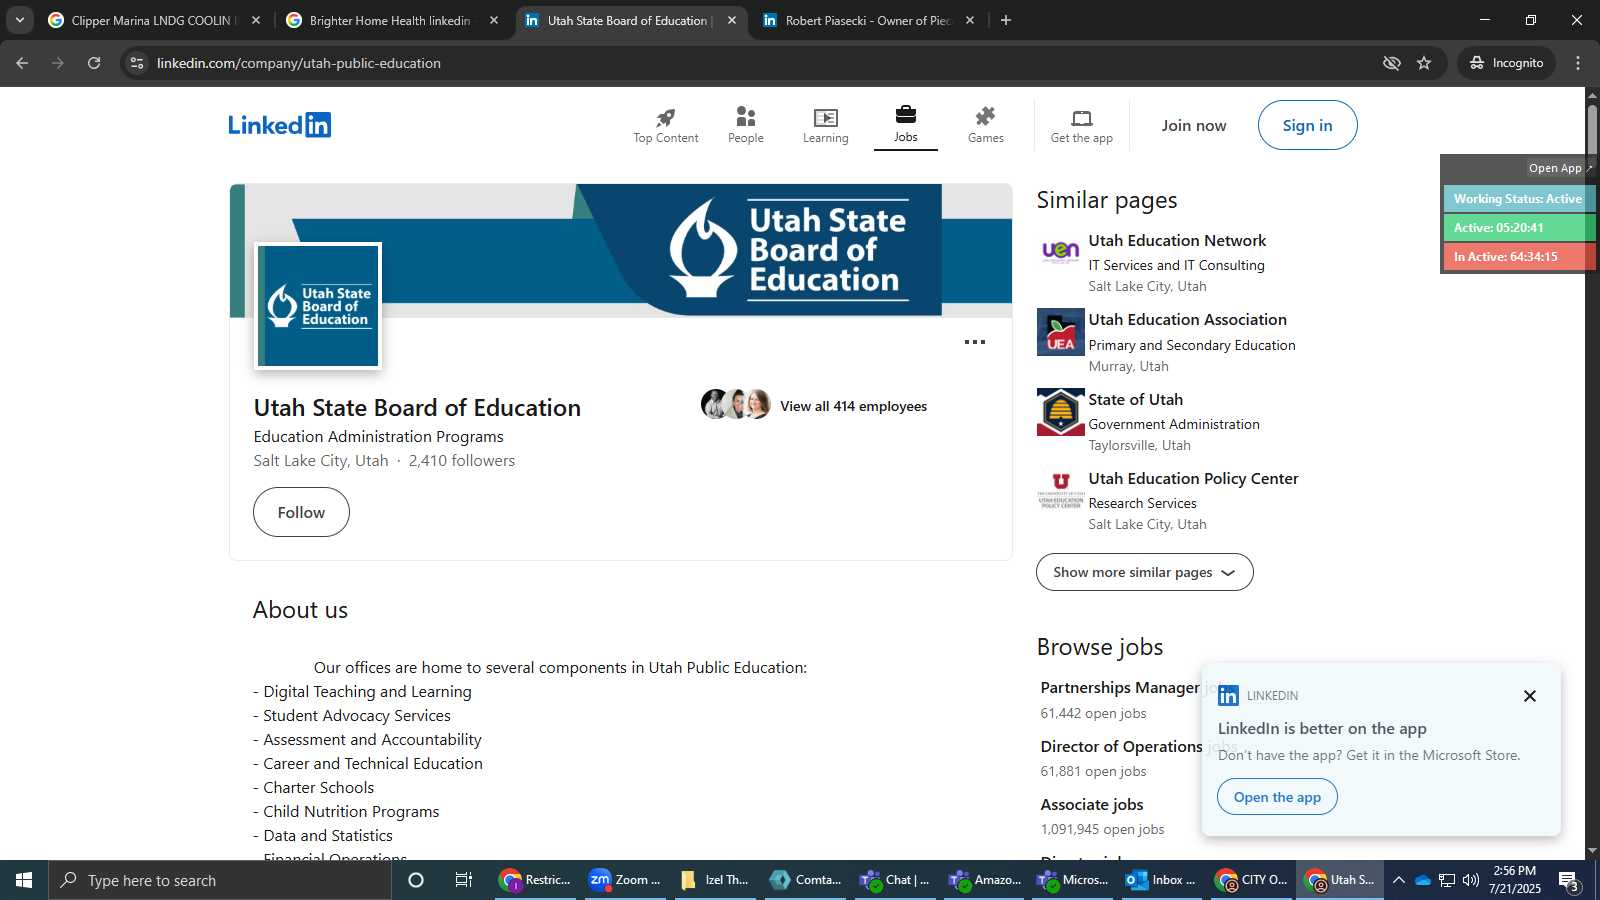Click State of Utah seal icon
The width and height of the screenshot is (1600, 900).
click(1060, 412)
